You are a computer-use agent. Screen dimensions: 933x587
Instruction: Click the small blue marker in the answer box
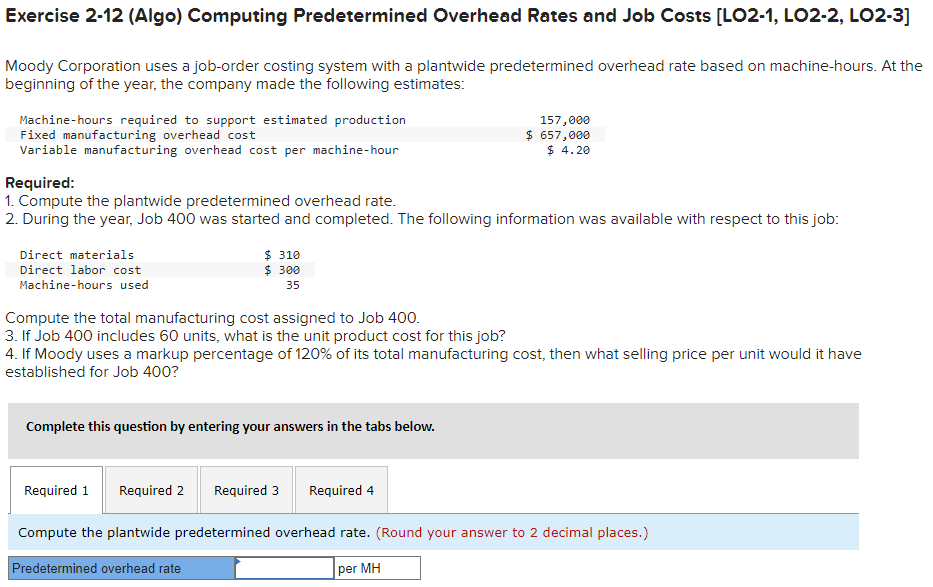(x=239, y=563)
